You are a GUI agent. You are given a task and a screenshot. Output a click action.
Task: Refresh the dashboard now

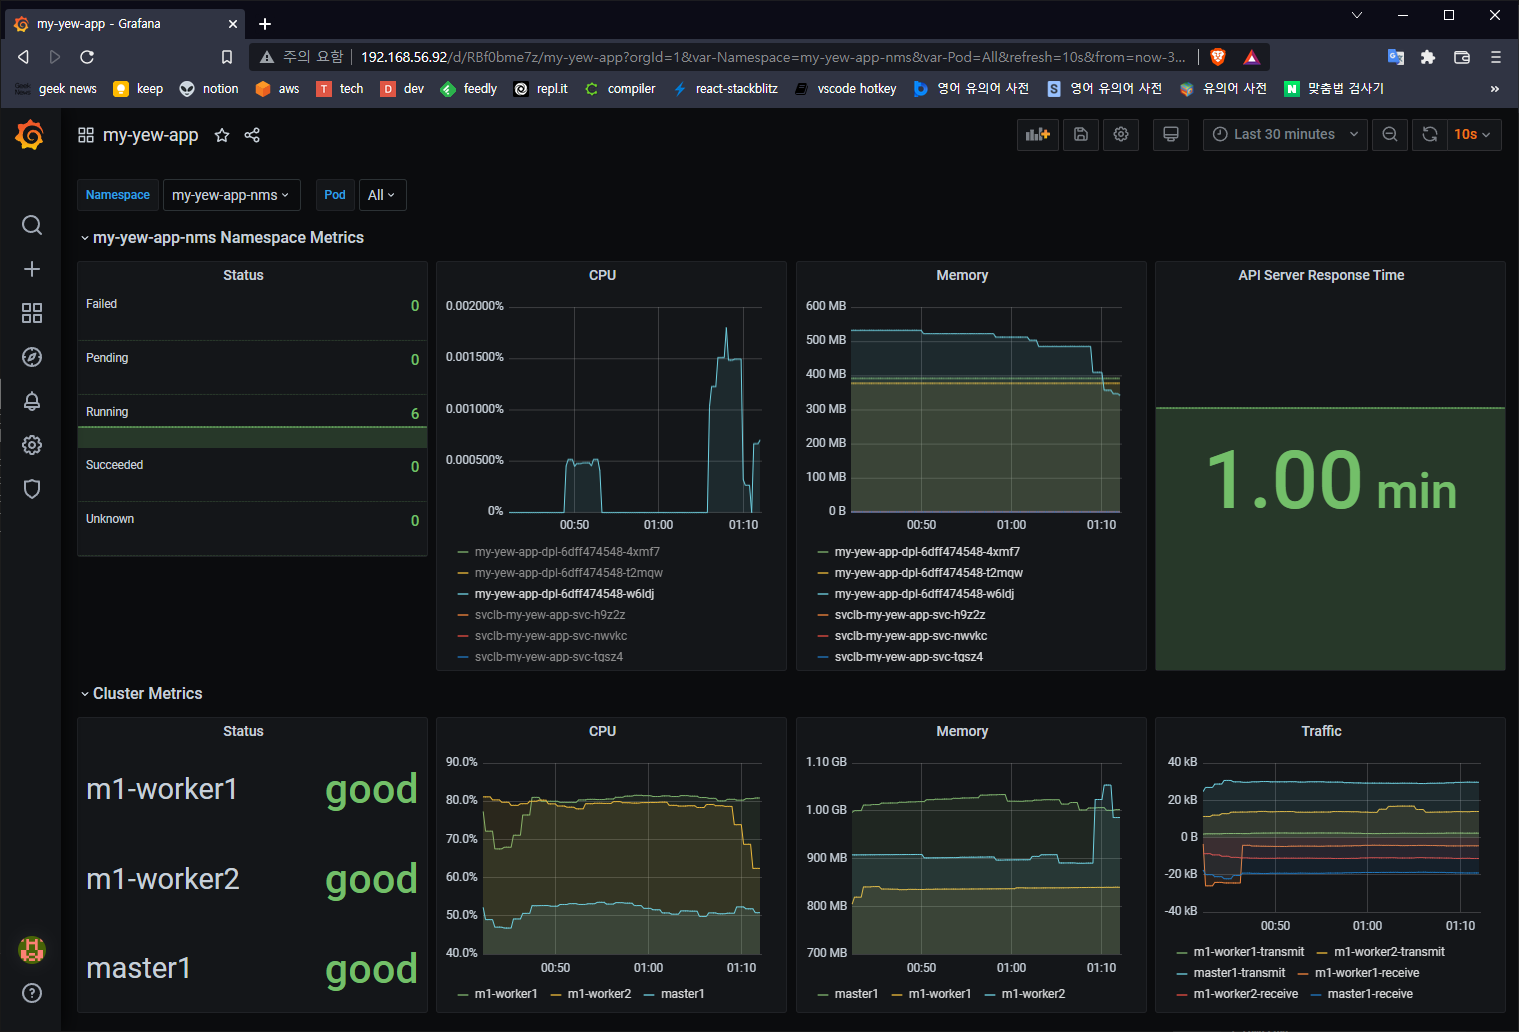1430,135
